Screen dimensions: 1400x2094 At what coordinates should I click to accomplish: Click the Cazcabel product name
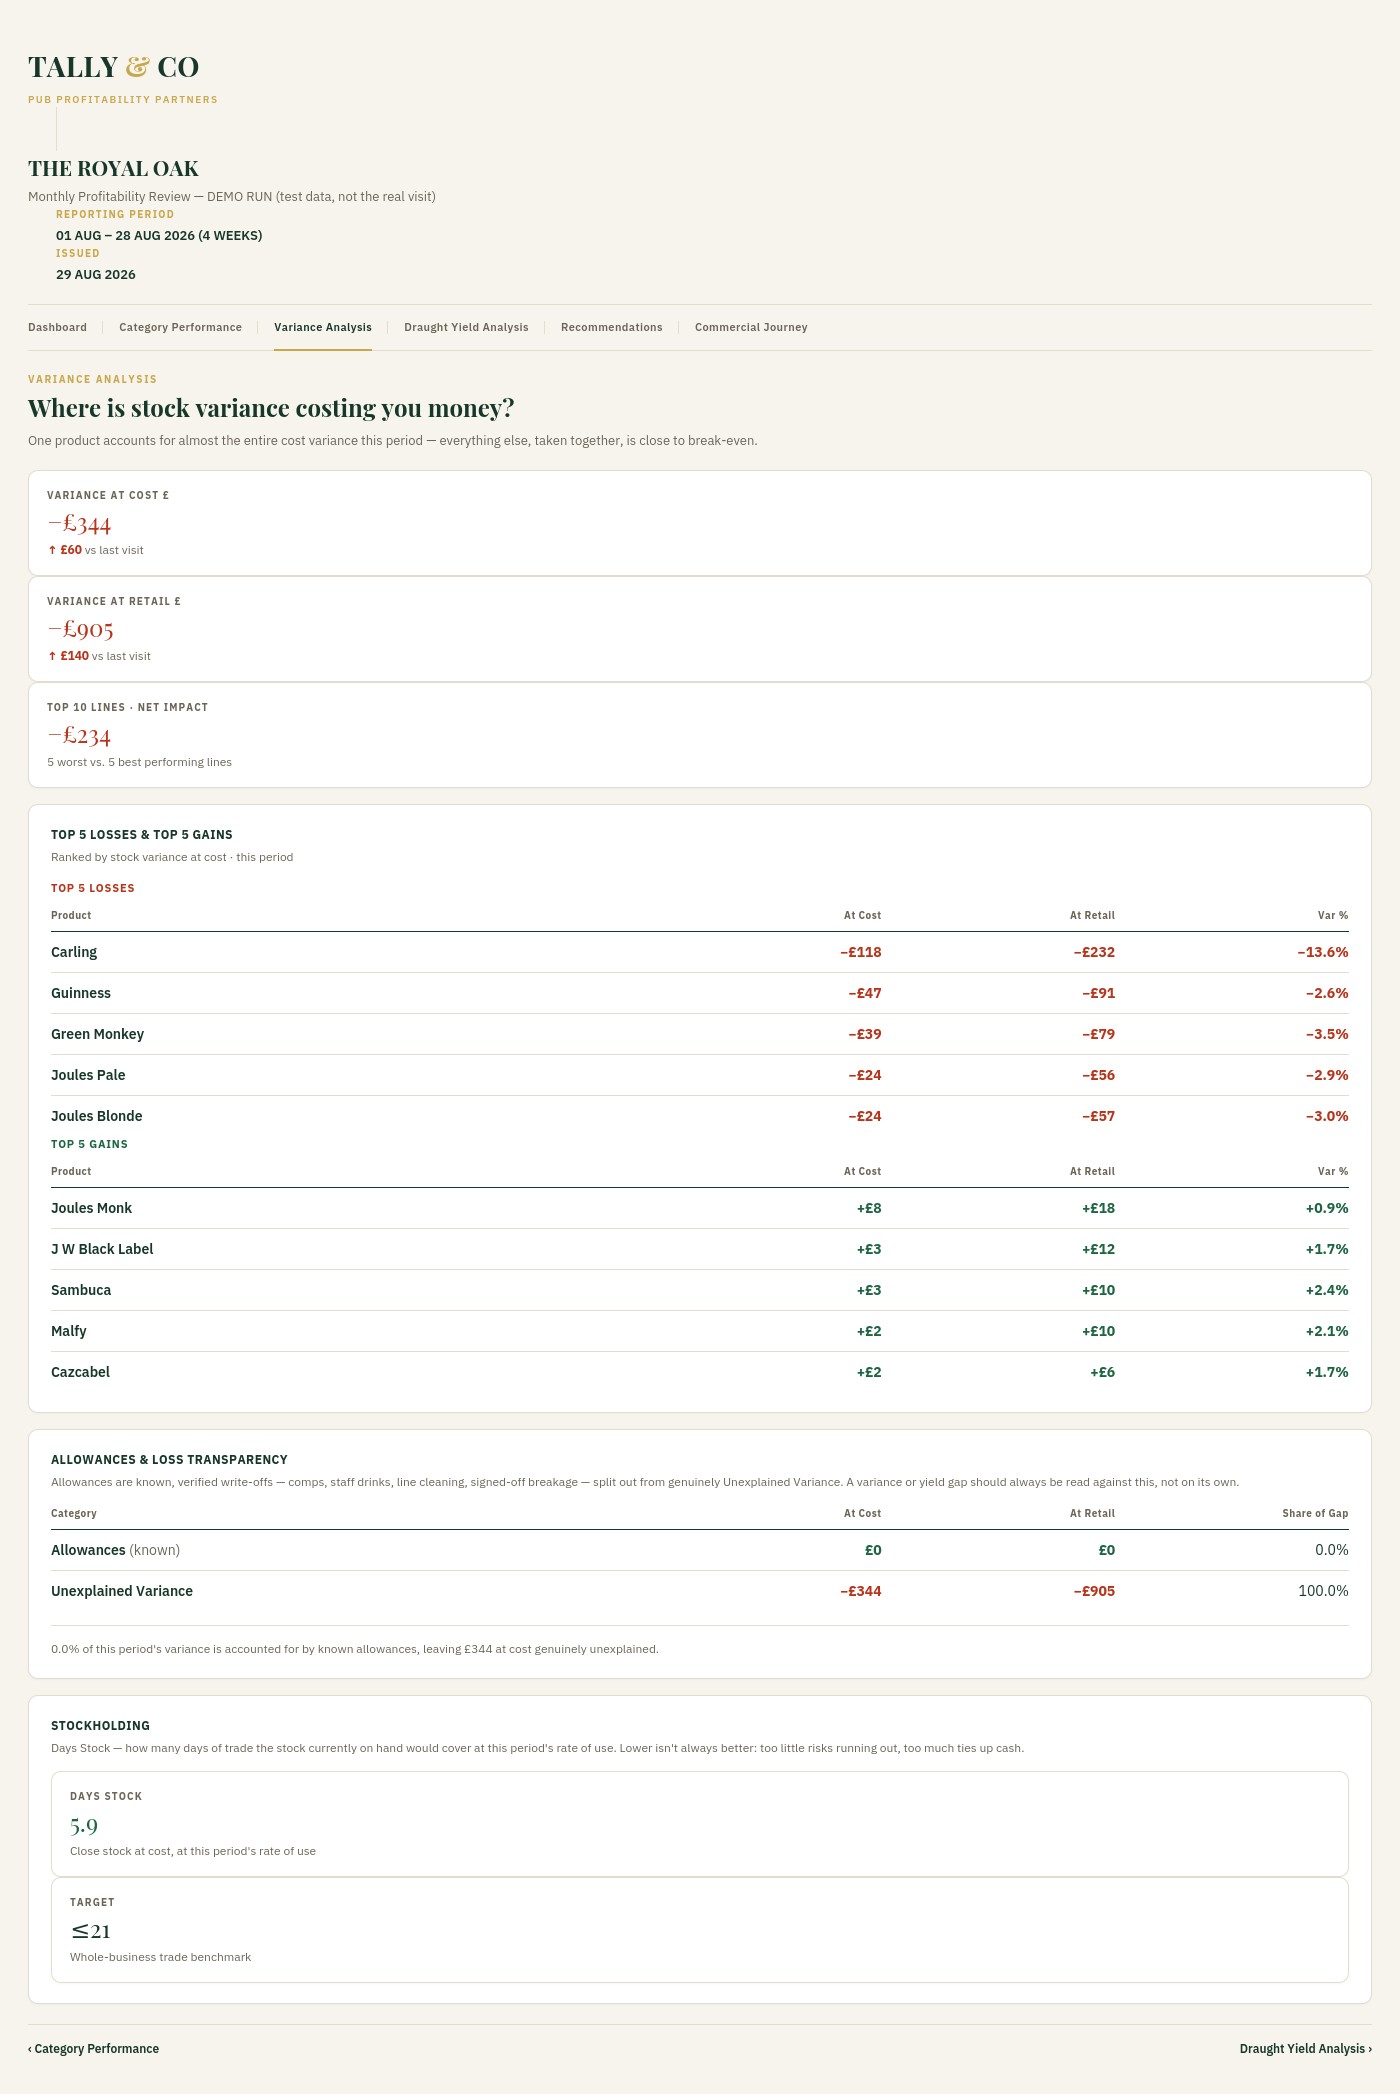(80, 1372)
